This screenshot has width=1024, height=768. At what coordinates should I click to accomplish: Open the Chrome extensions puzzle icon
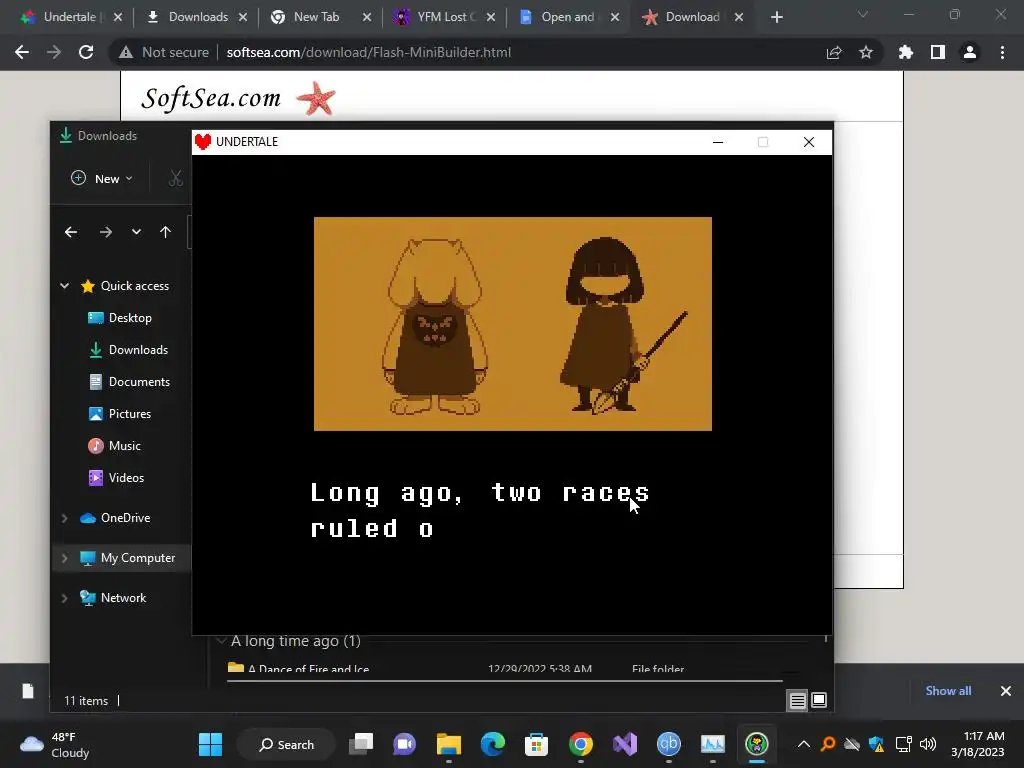[x=906, y=52]
